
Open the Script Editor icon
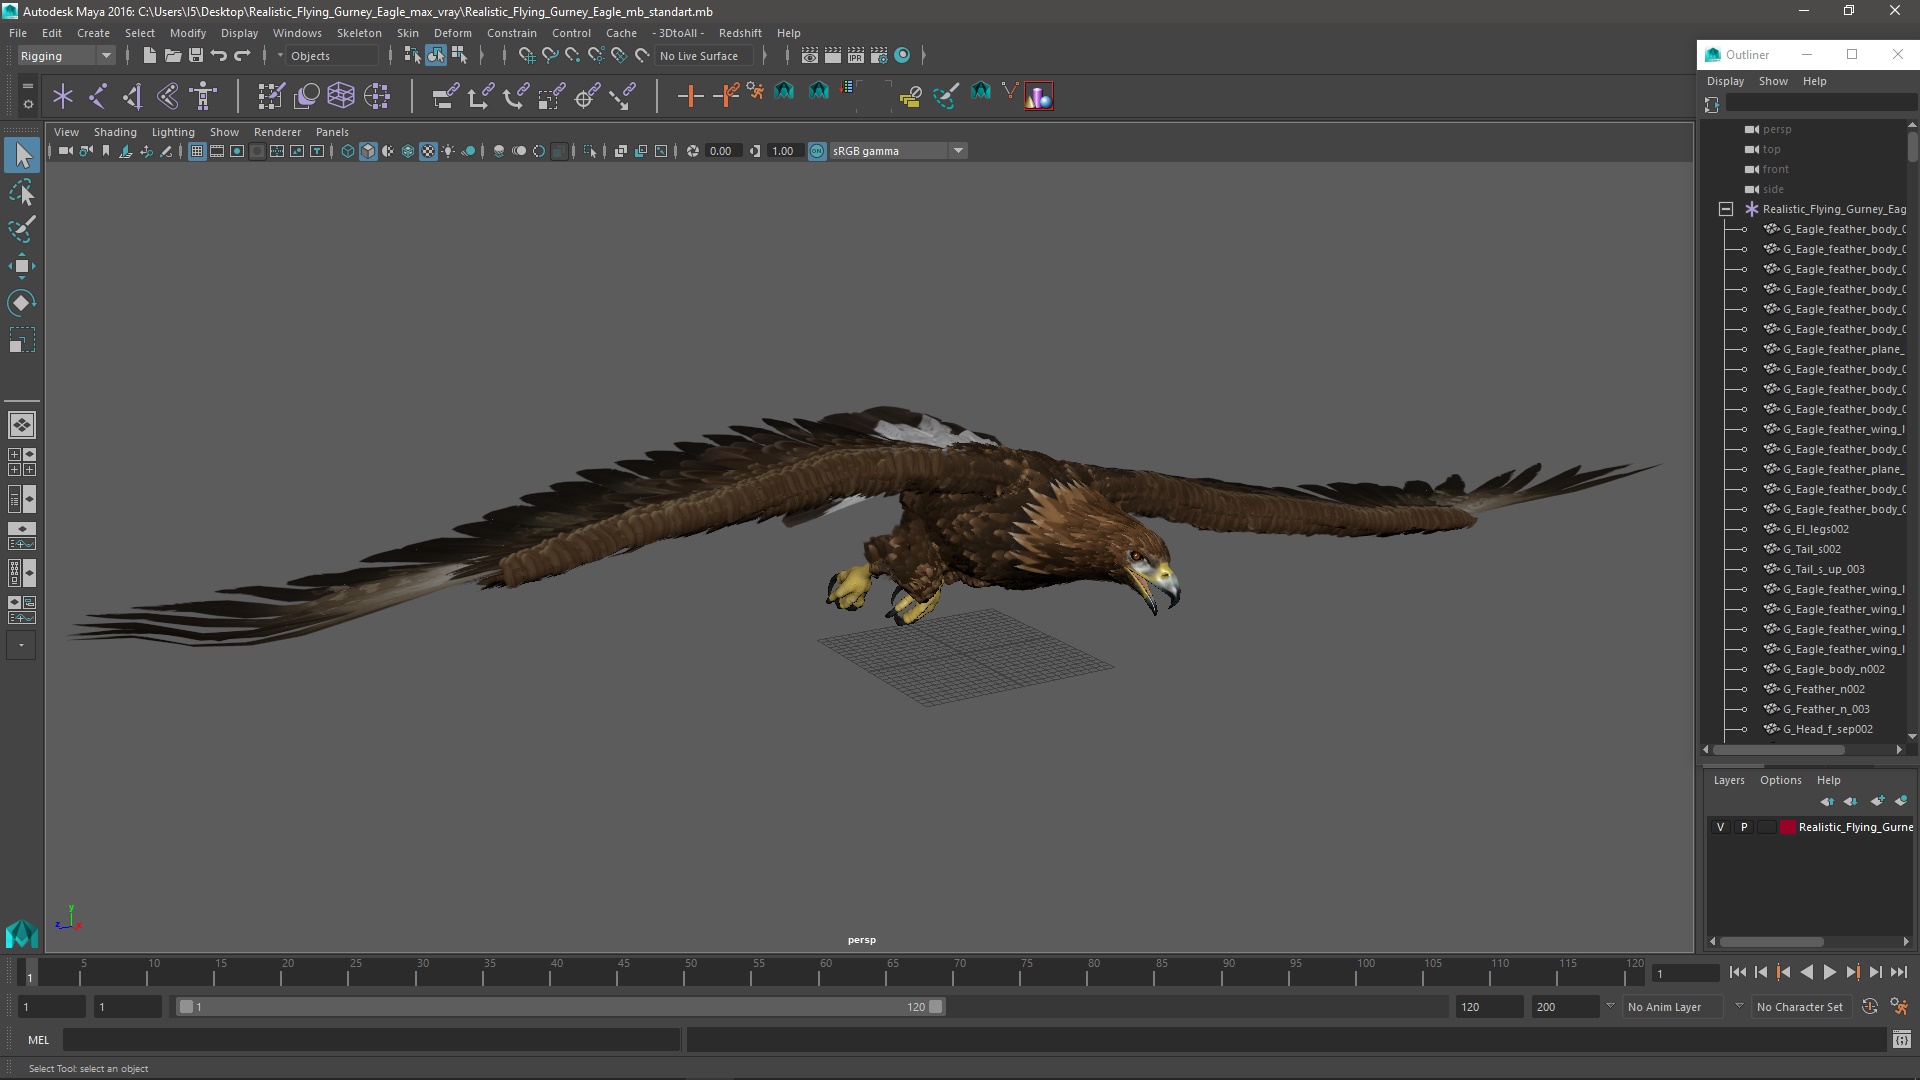coord(1901,1040)
